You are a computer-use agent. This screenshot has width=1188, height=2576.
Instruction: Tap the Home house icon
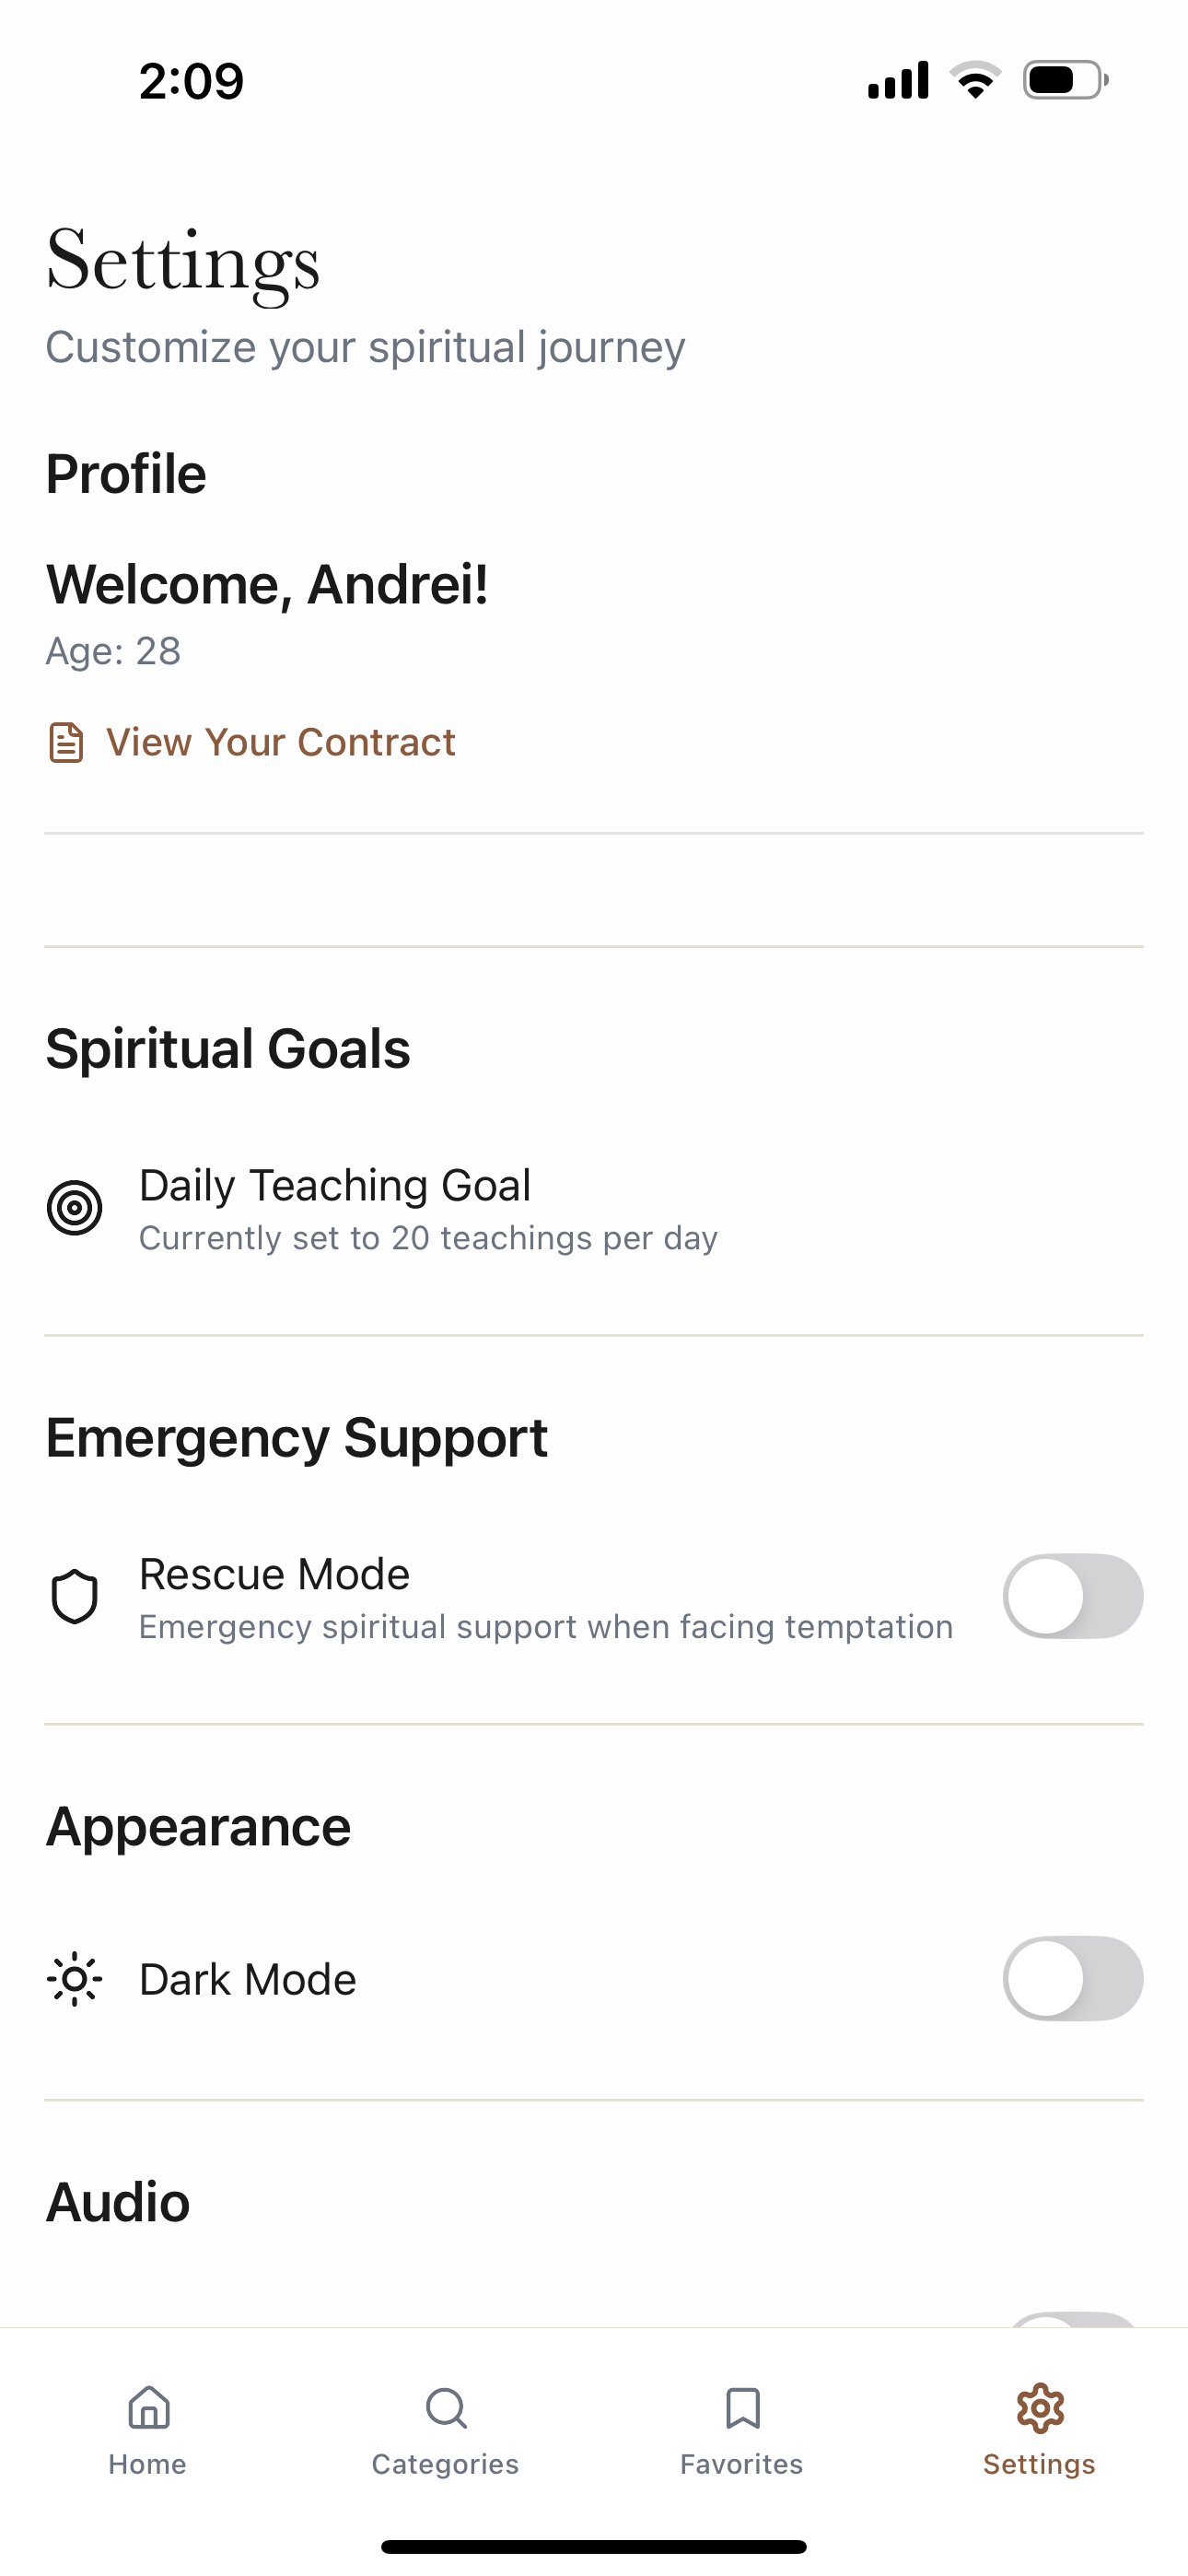click(x=148, y=2408)
